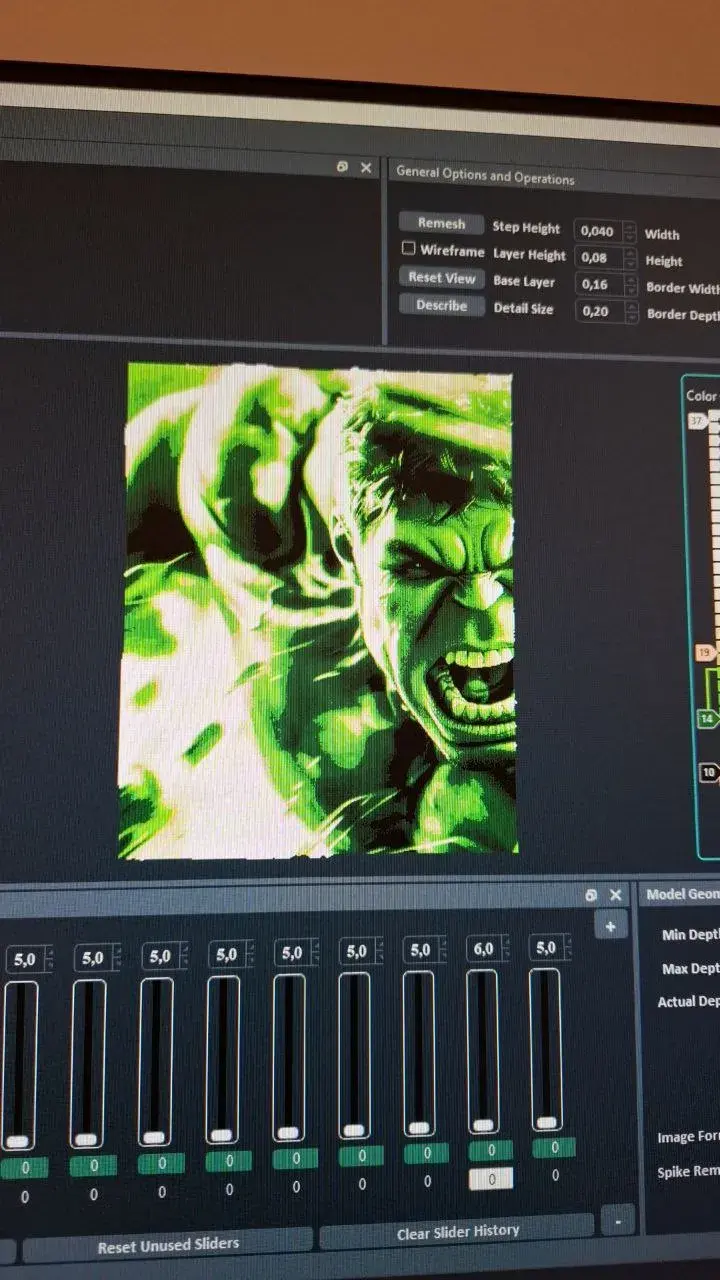Undock the panel left of General Options

coord(342,167)
